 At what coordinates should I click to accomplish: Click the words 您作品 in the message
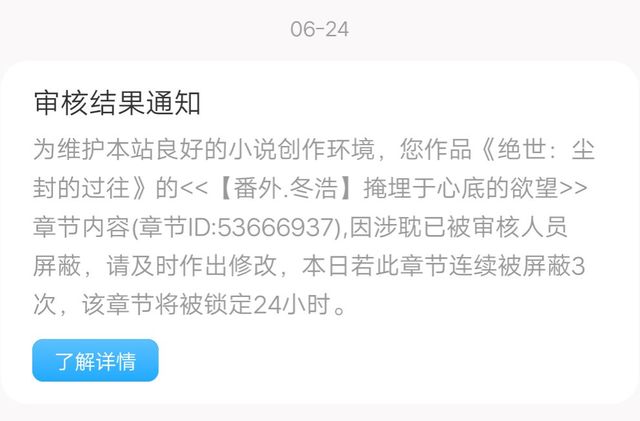tap(436, 149)
